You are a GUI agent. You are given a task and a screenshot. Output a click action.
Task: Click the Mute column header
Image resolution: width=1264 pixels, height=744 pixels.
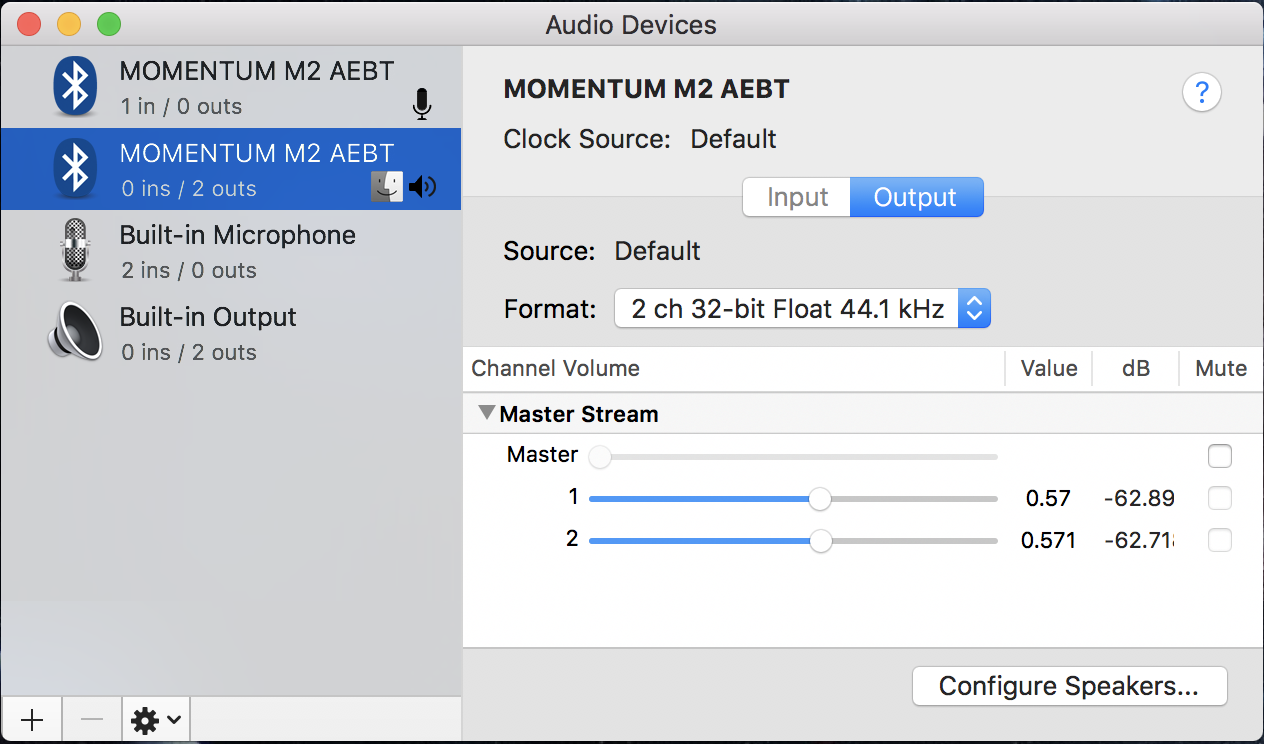pyautogui.click(x=1221, y=368)
